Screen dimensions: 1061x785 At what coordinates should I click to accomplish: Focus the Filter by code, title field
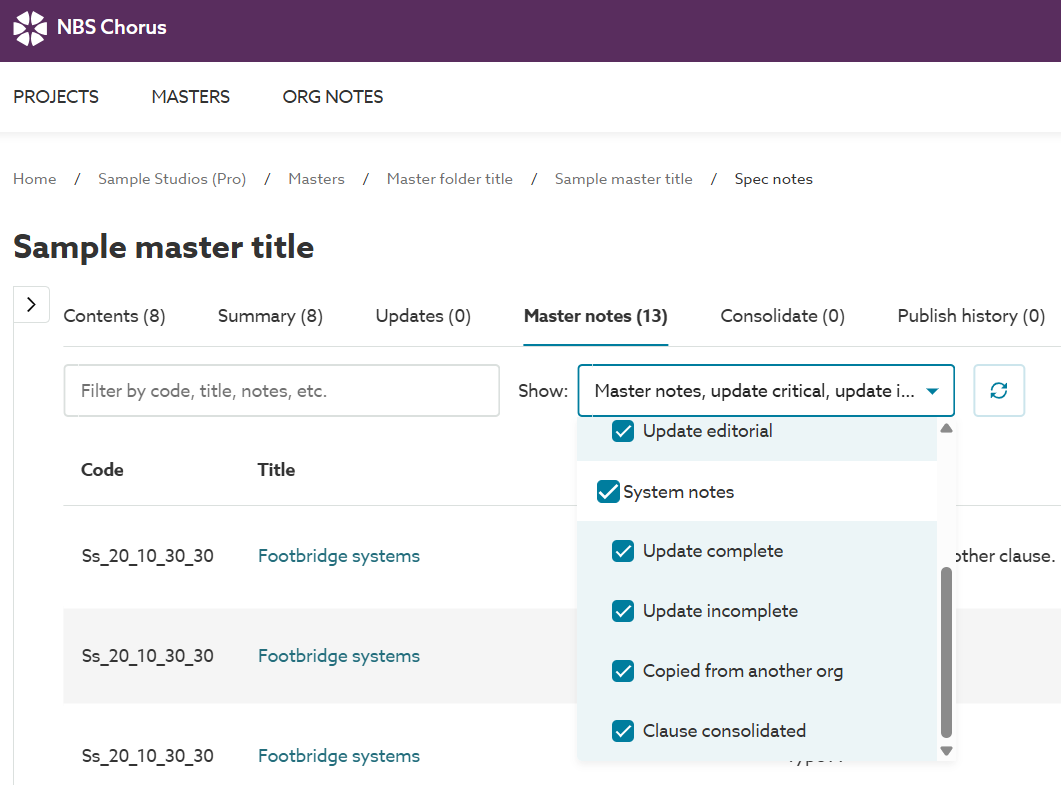(281, 390)
